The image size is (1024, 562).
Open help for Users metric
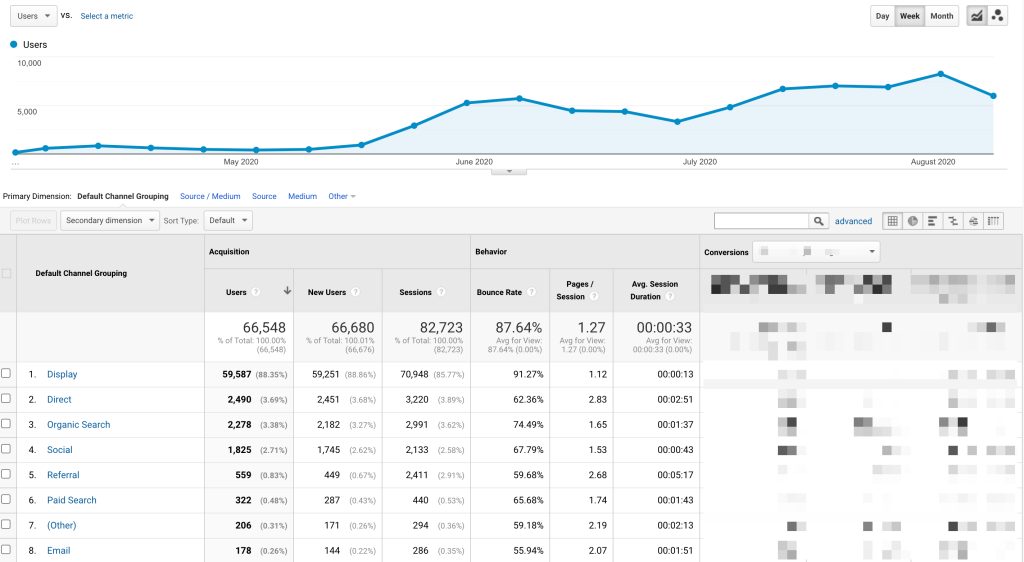tap(256, 292)
